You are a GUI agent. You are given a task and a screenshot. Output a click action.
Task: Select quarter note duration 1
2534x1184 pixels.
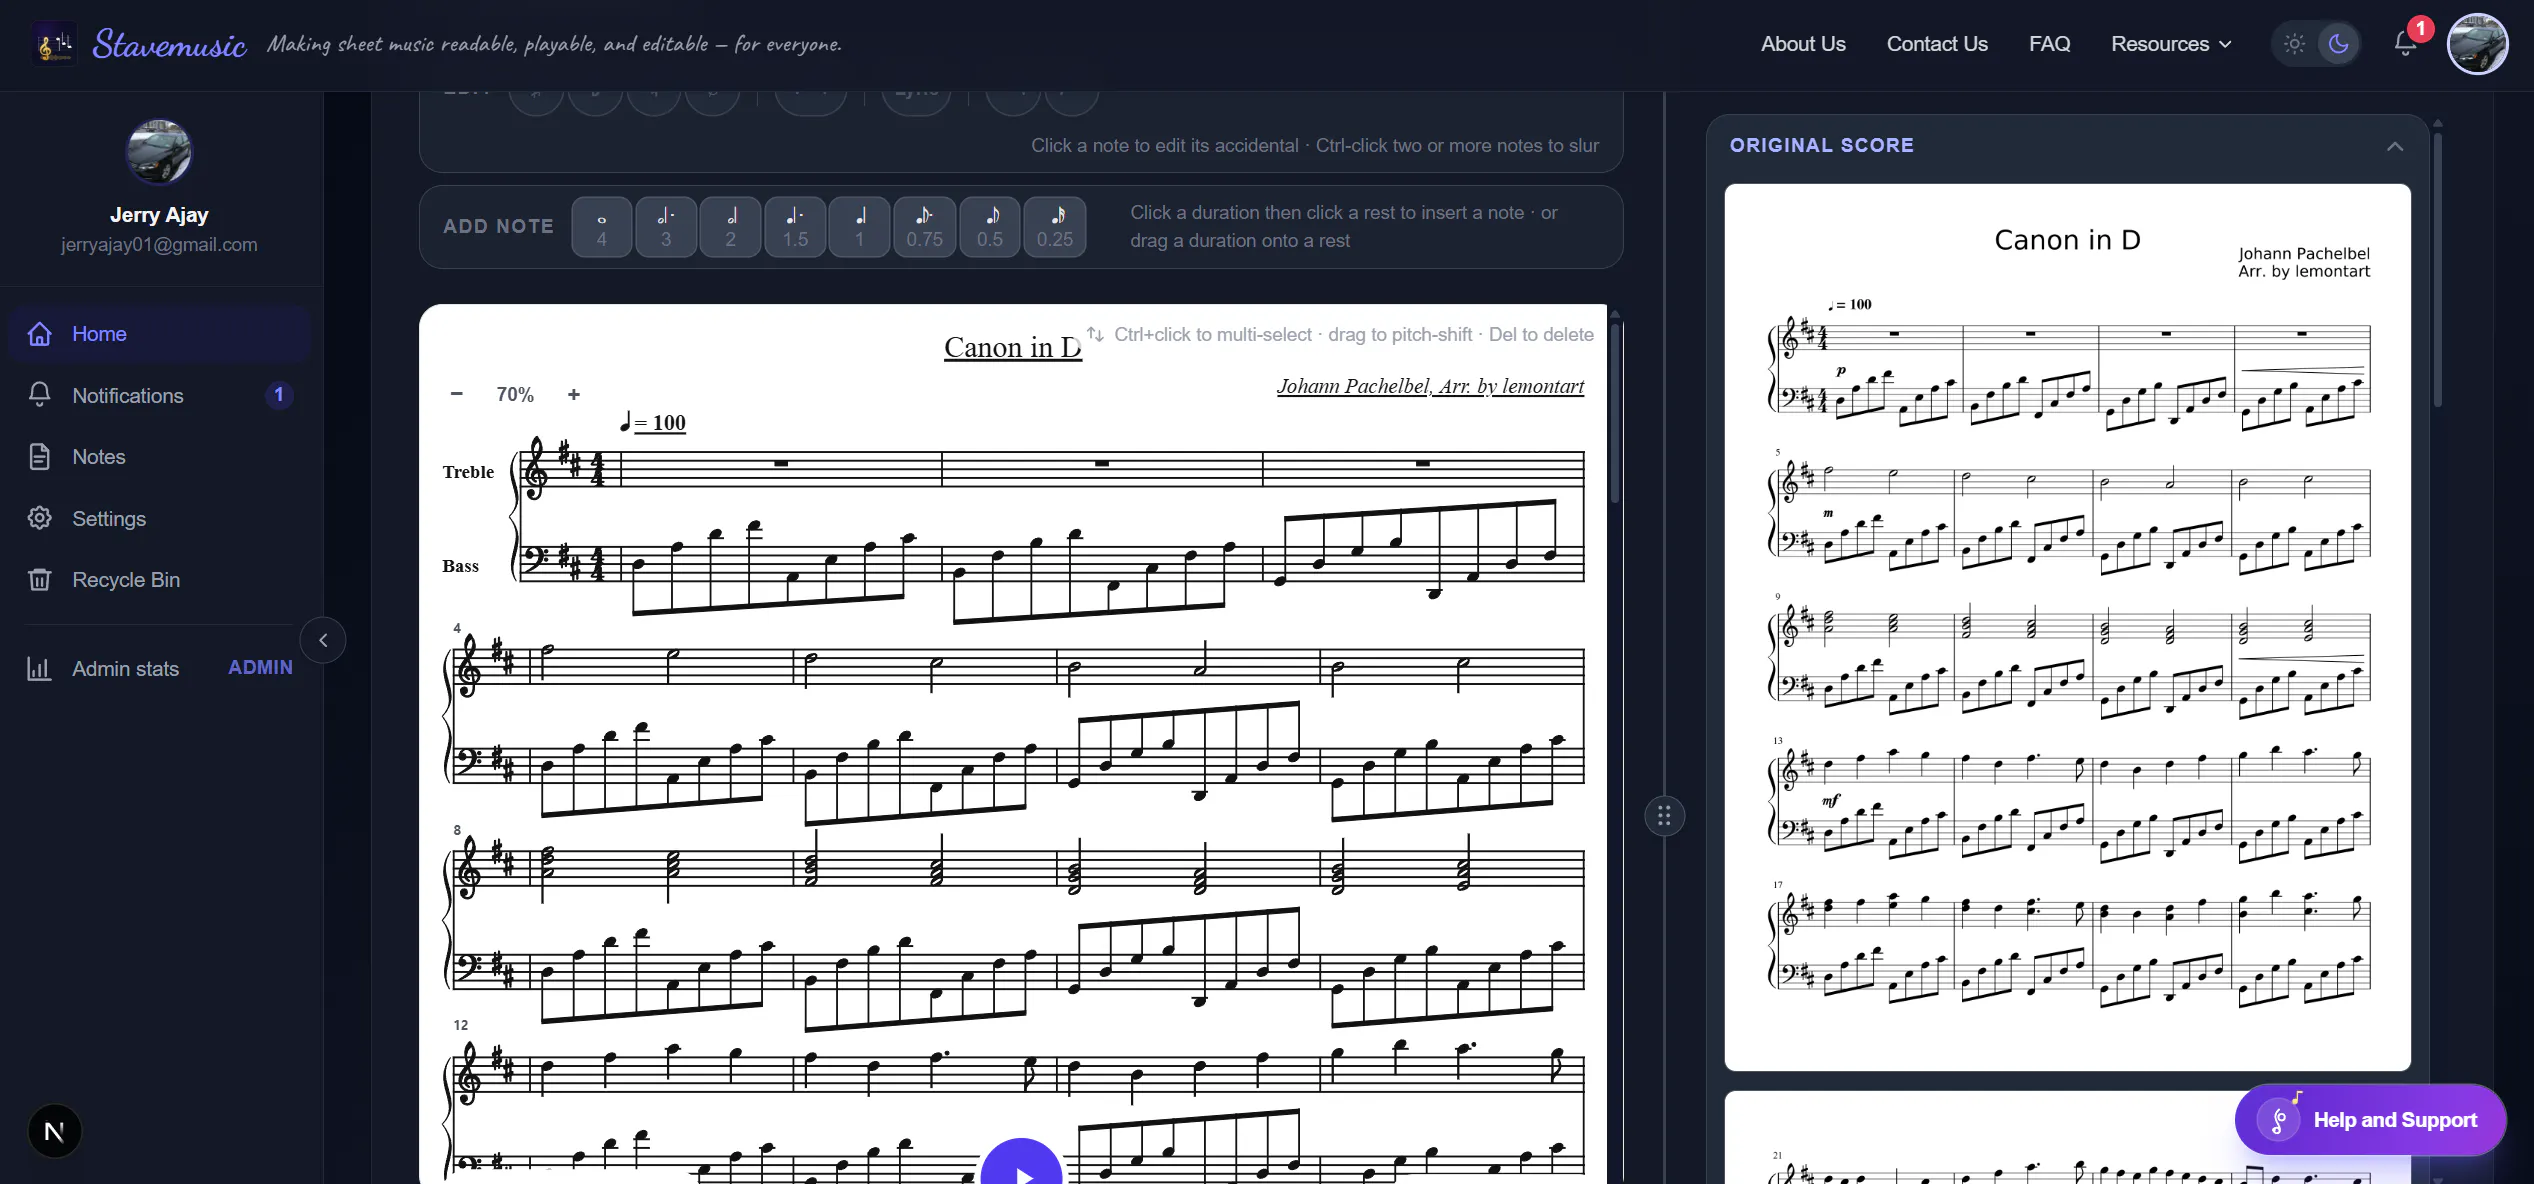[x=860, y=227]
